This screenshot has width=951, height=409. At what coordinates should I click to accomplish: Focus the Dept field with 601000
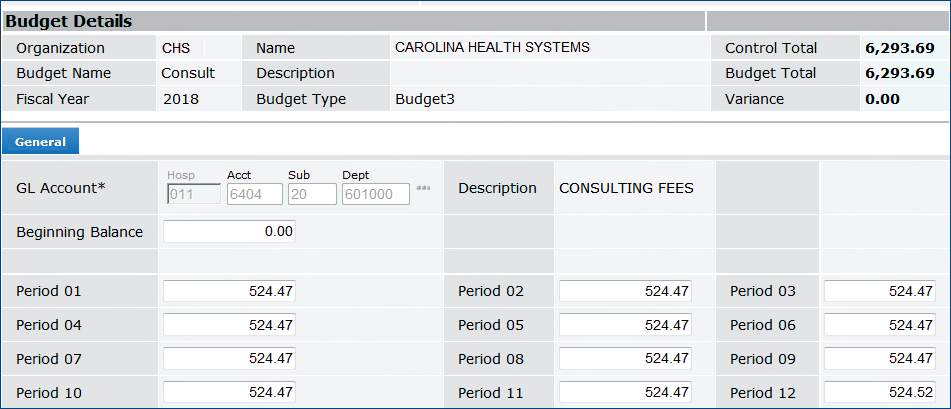[375, 194]
